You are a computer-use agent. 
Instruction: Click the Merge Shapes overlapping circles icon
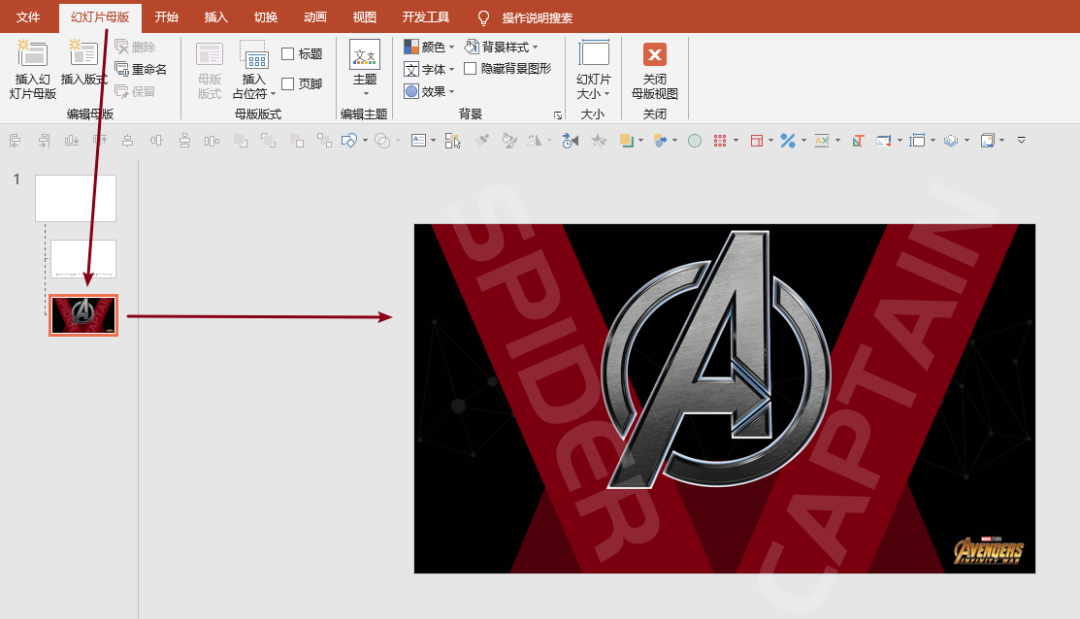382,140
